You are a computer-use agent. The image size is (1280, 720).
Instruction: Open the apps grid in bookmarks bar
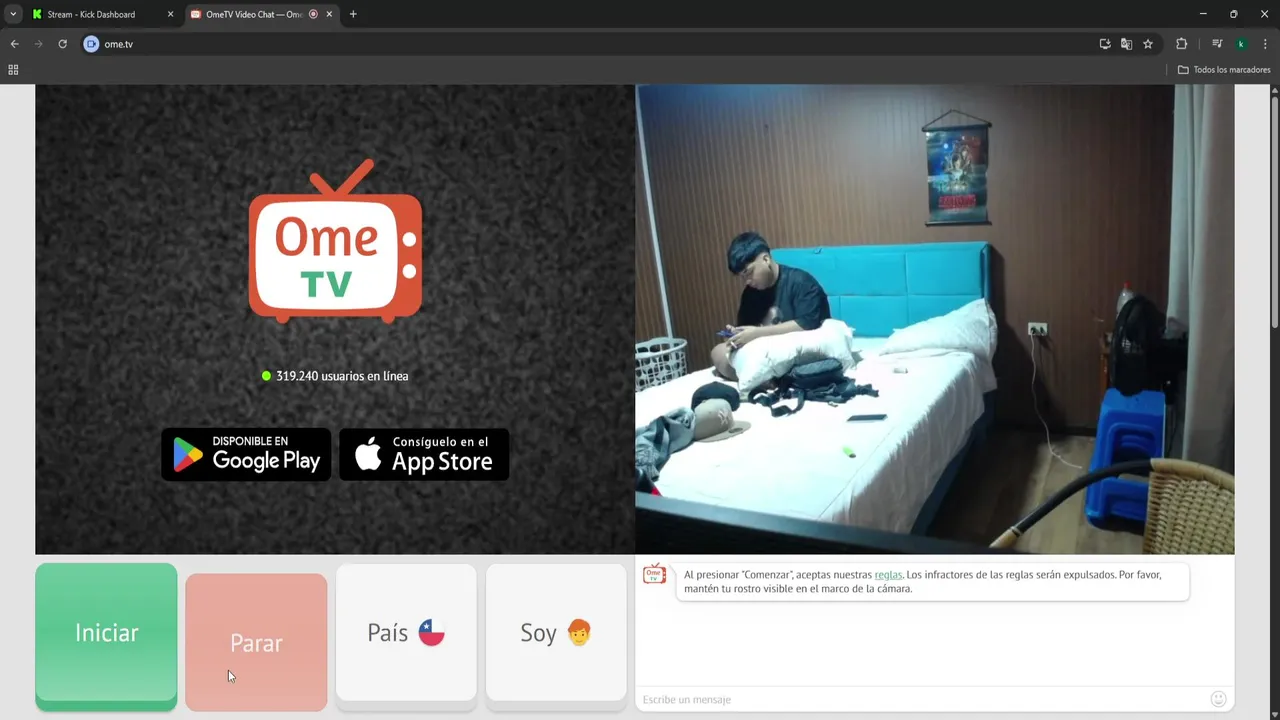13,70
